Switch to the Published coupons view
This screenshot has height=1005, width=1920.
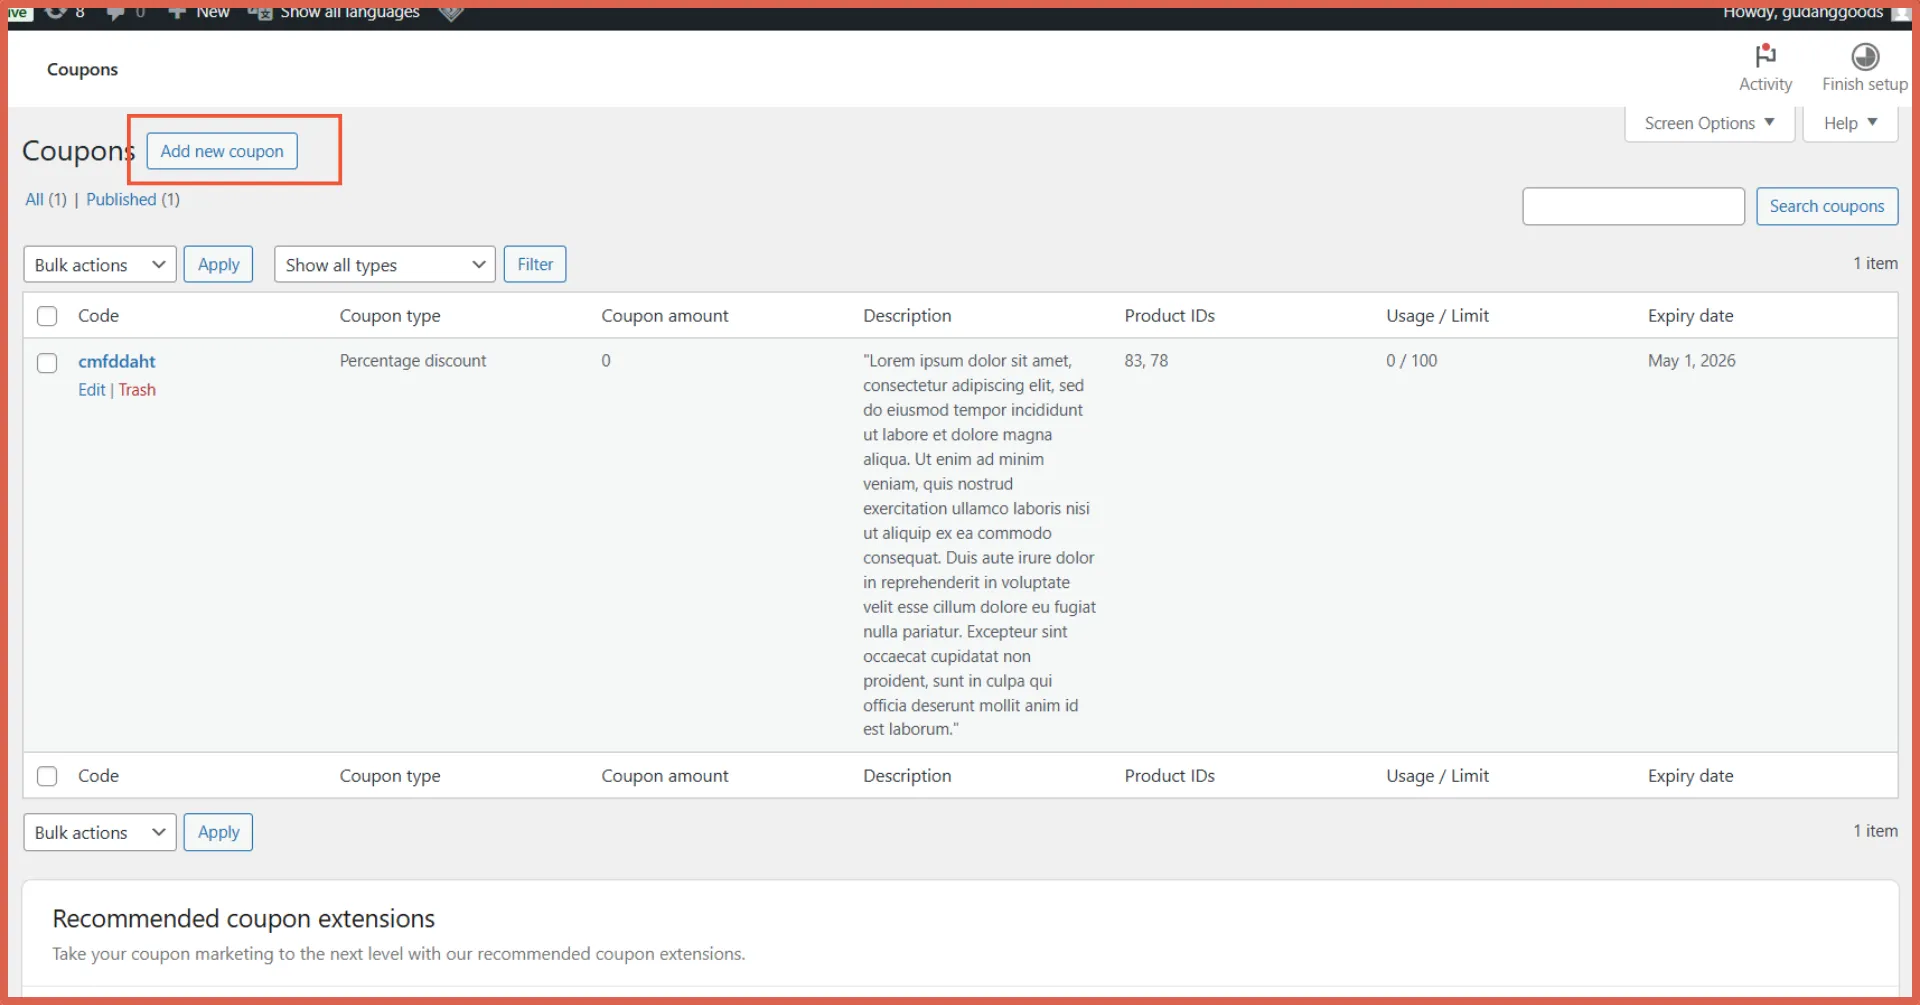tap(121, 199)
